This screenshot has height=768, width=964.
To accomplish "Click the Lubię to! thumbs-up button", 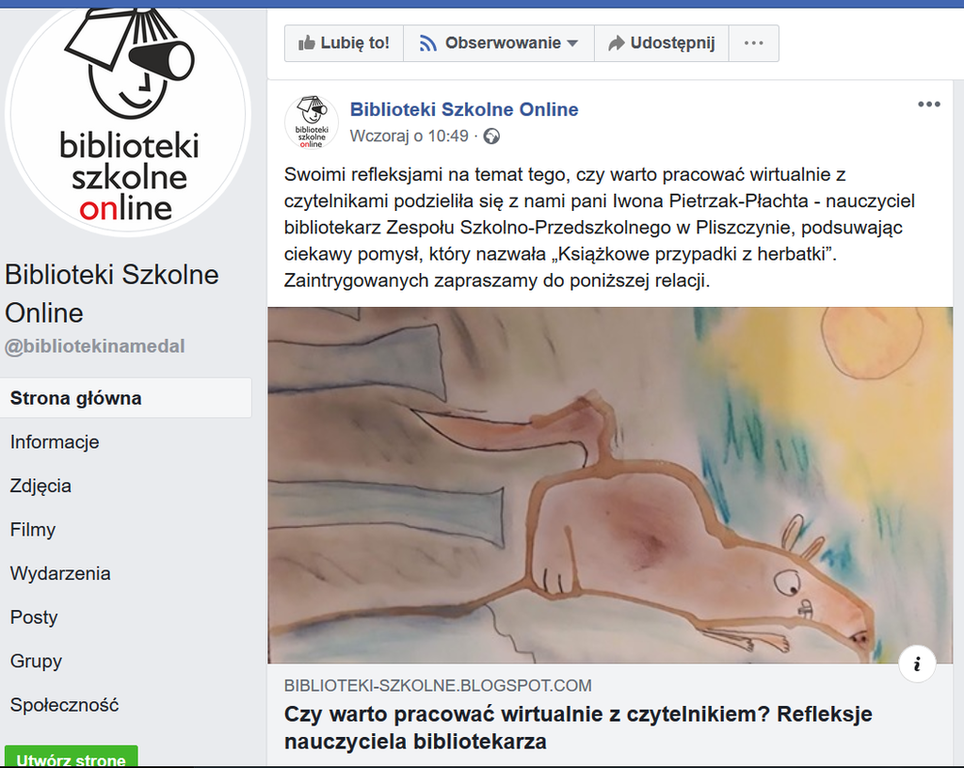I will click(344, 43).
